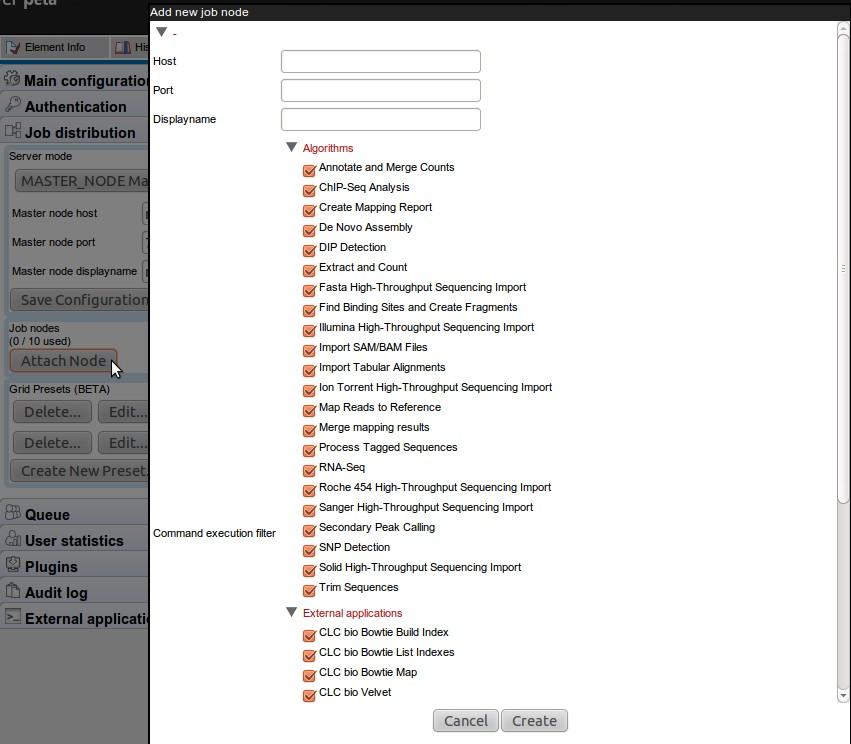The height and width of the screenshot is (744, 851).
Task: Click the History tab book icon
Action: coord(123,48)
